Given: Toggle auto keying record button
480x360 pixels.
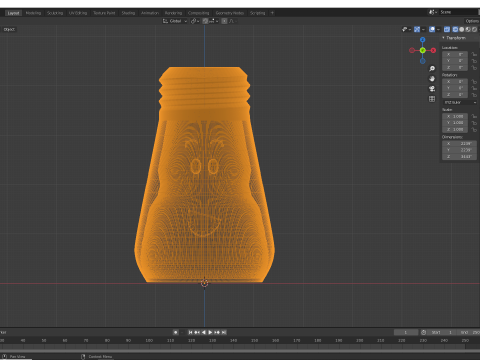Looking at the screenshot, I should (x=176, y=332).
